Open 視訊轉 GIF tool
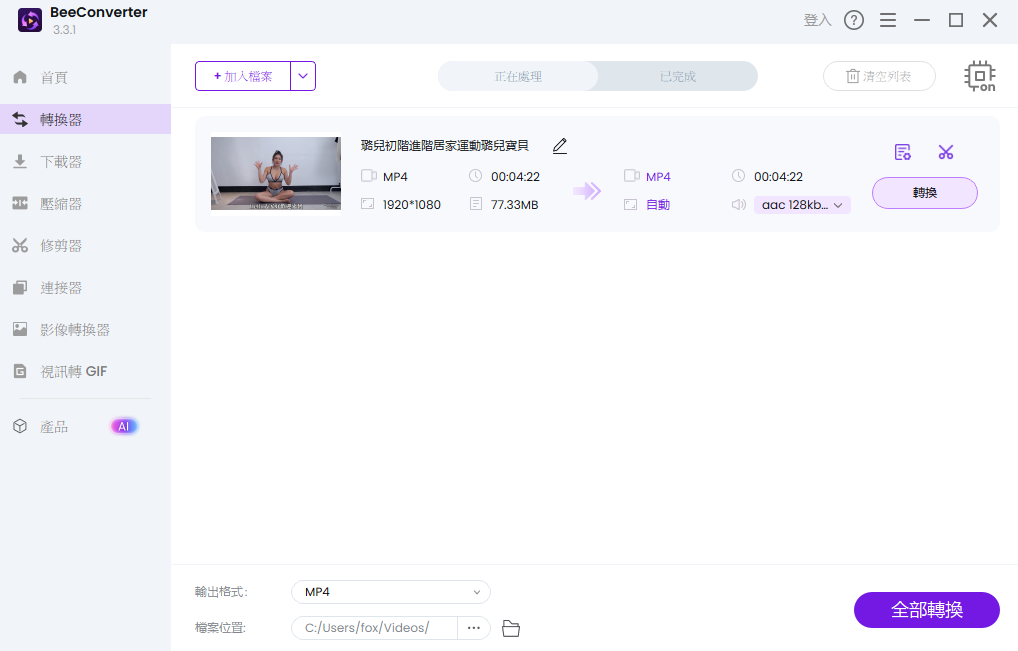 click(x=85, y=371)
